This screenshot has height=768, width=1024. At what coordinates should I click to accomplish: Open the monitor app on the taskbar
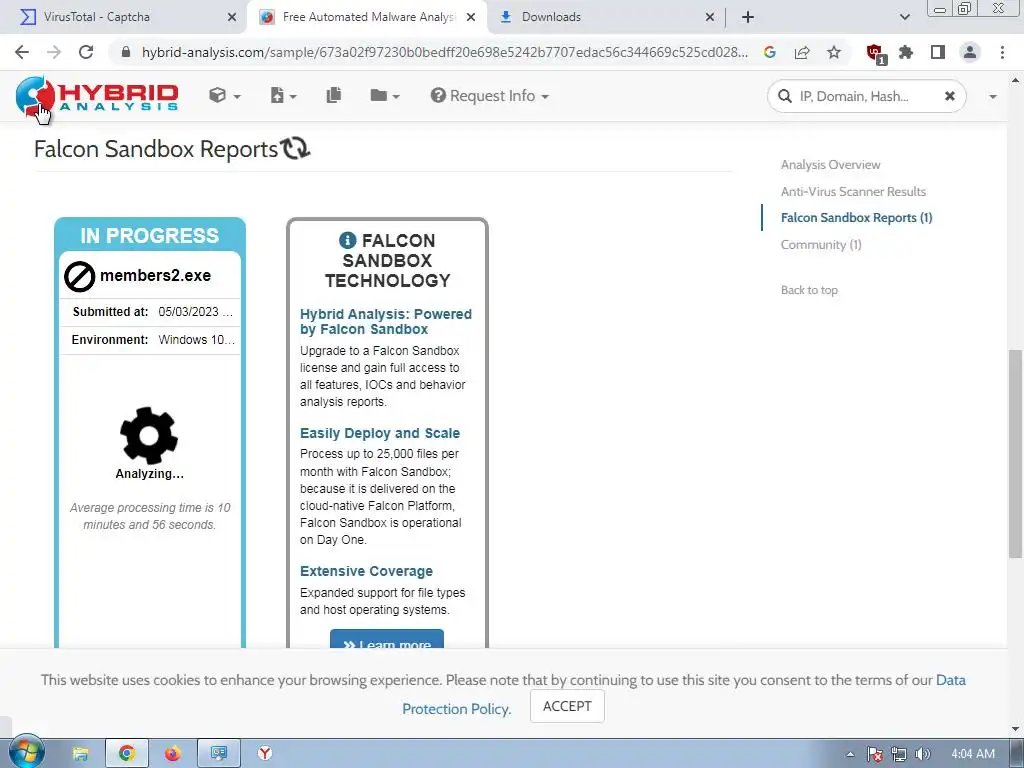pyautogui.click(x=219, y=754)
